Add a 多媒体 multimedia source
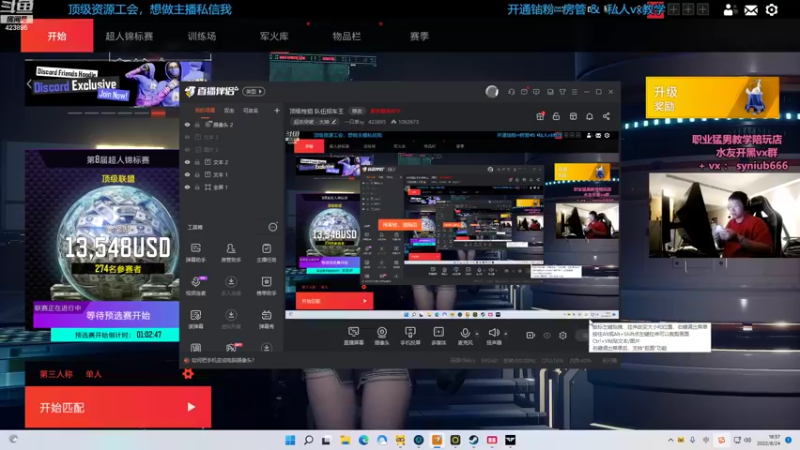The height and width of the screenshot is (450, 800). pyautogui.click(x=438, y=336)
